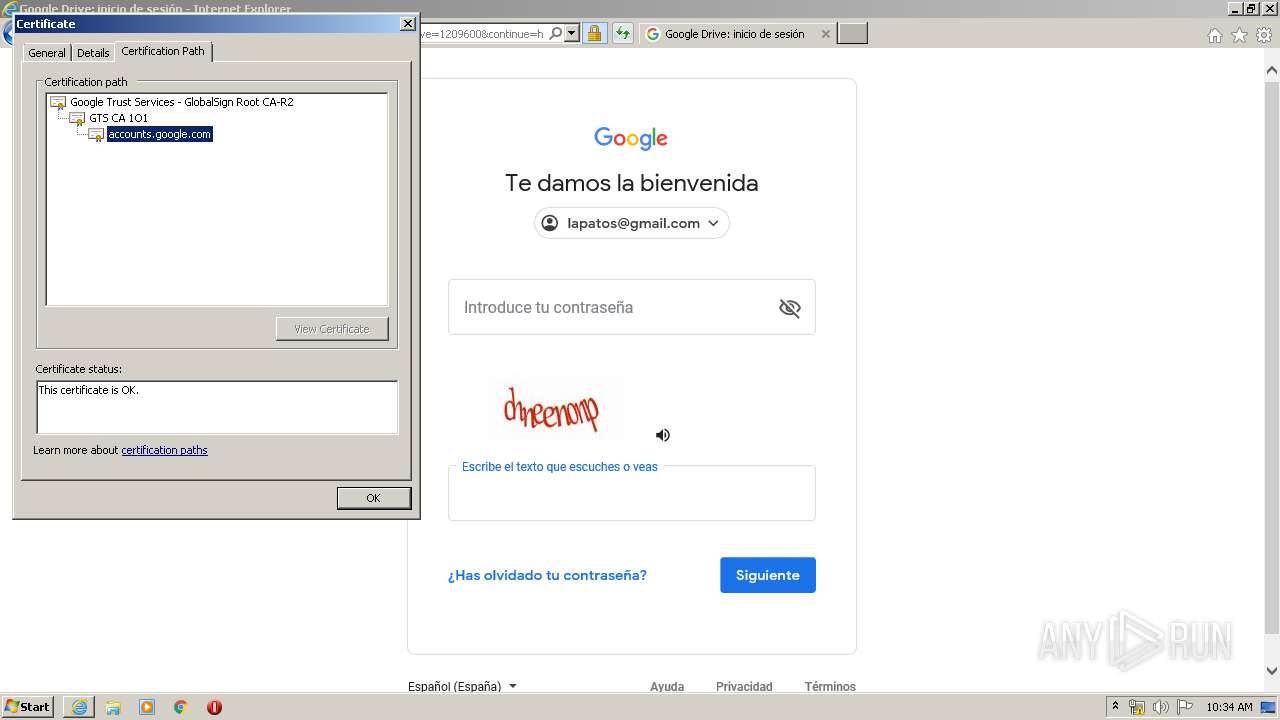Open the Términos link

830,686
